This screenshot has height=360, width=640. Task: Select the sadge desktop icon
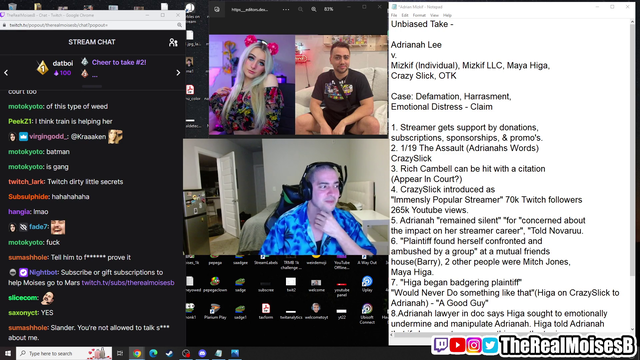[240, 284]
